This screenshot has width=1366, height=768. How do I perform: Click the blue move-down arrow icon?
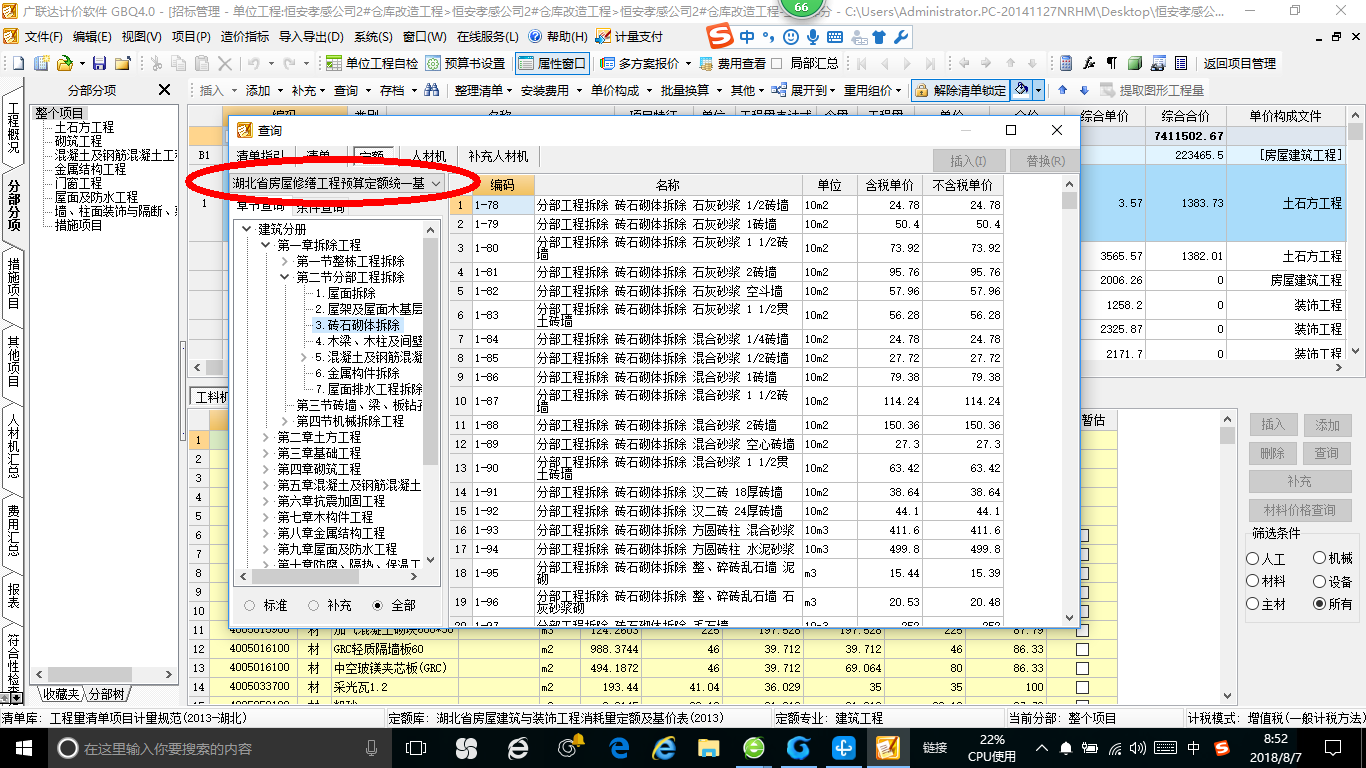pos(1084,90)
